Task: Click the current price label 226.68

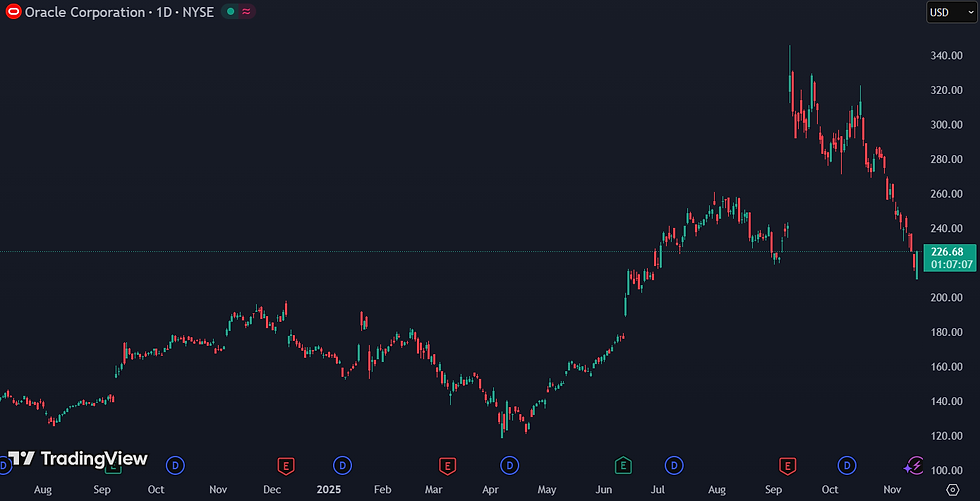Action: click(x=947, y=252)
